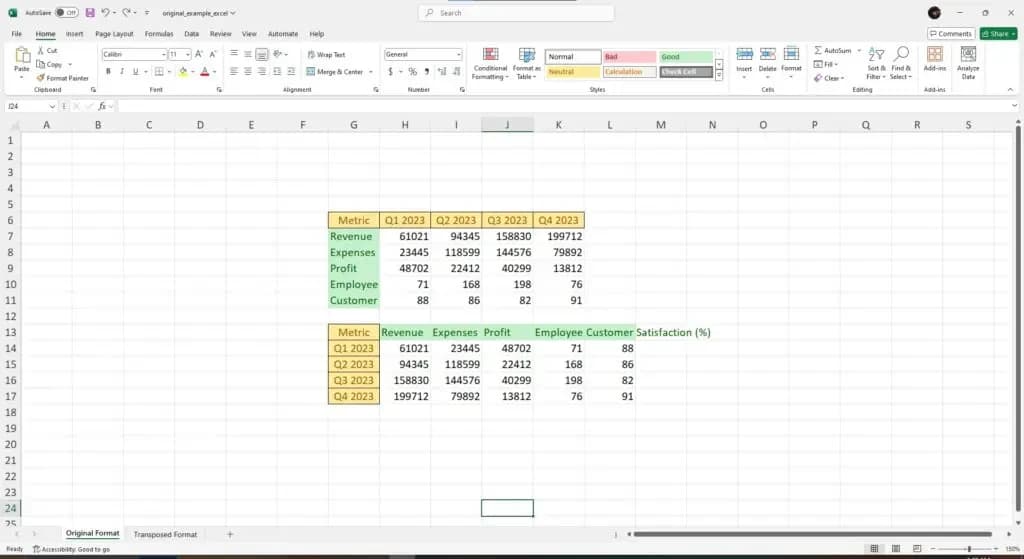Screen dimensions: 1024x559
Task: Click the Top Align icon
Action: point(233,54)
